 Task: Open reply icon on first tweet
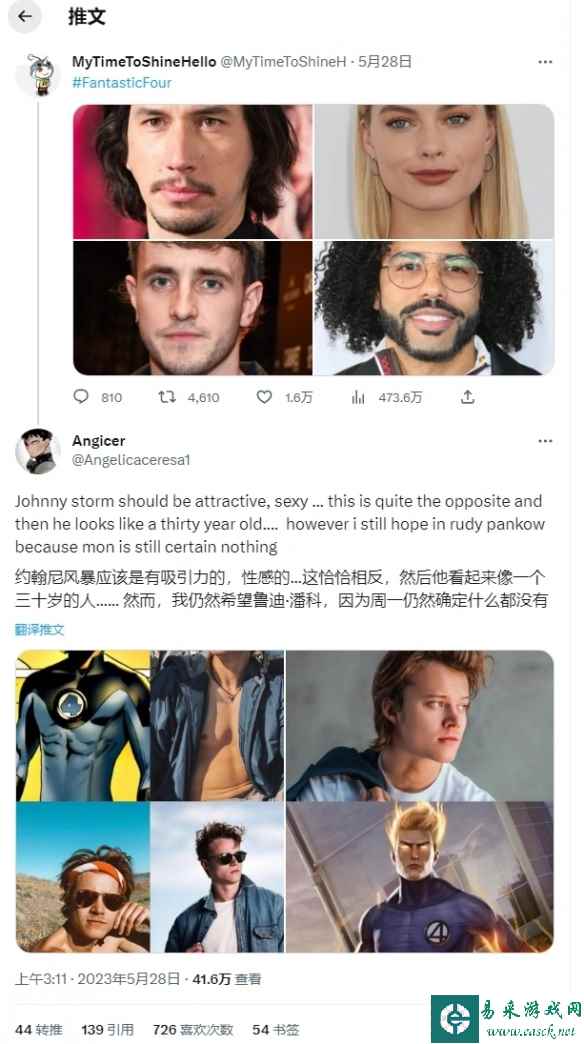(81, 397)
